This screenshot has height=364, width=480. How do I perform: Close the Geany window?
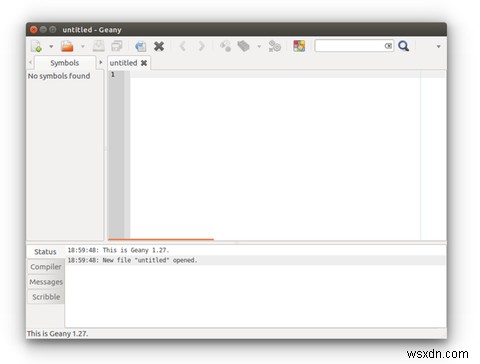pyautogui.click(x=33, y=30)
